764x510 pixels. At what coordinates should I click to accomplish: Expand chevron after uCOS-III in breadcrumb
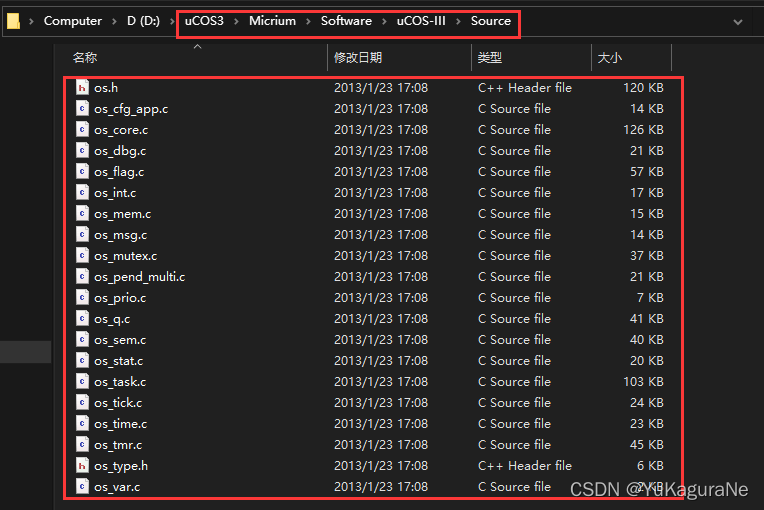[458, 21]
